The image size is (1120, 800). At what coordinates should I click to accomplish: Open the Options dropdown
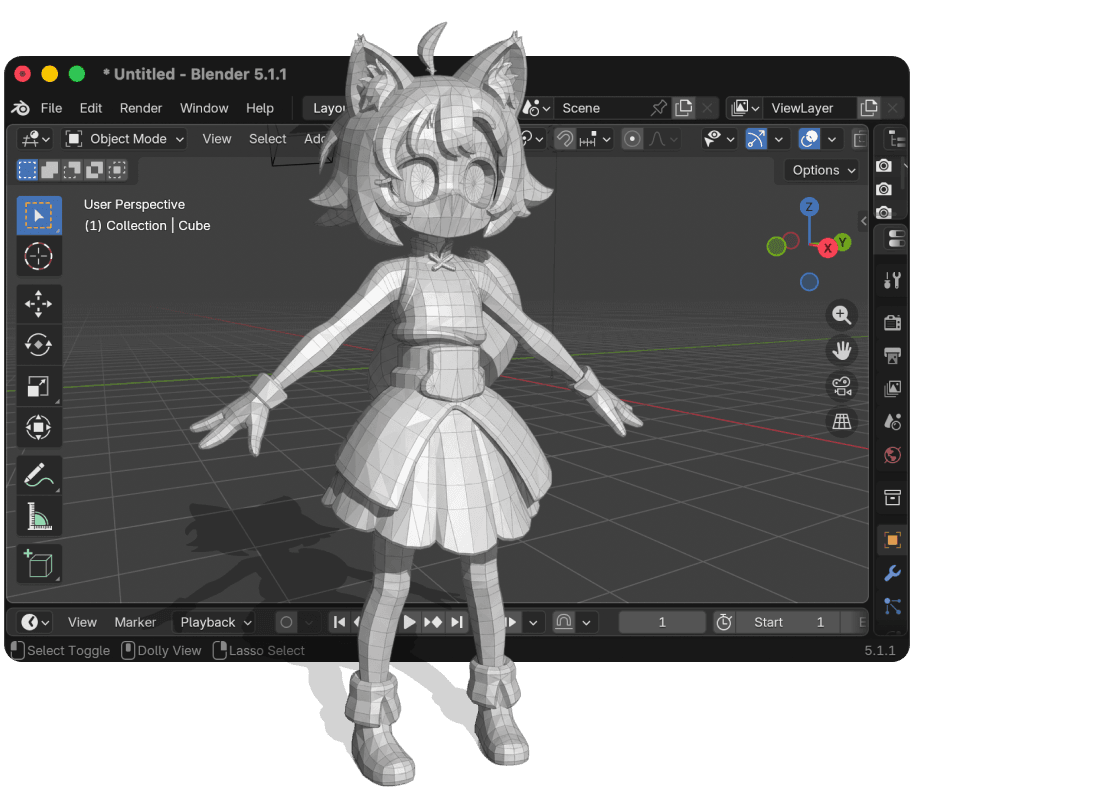tap(823, 170)
